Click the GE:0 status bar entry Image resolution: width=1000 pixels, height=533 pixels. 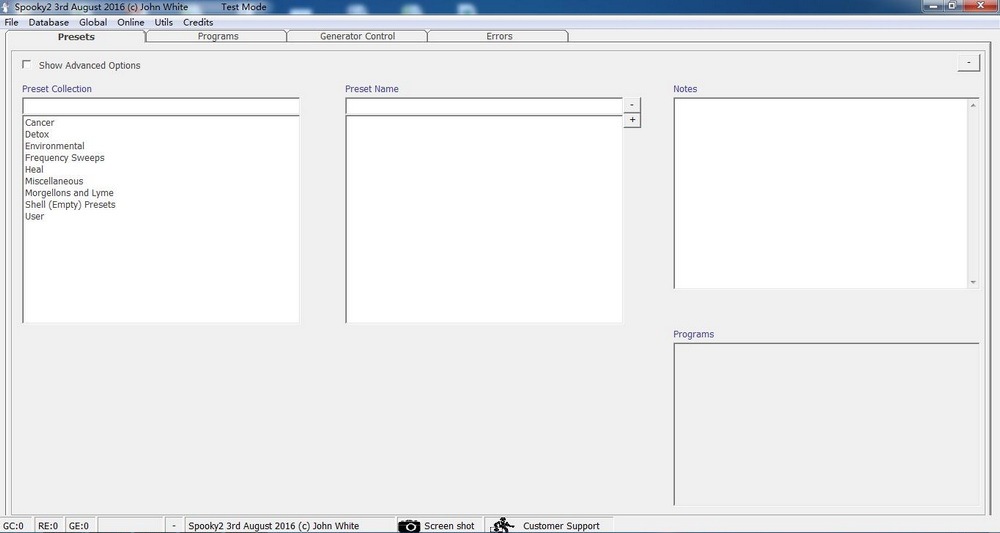tap(79, 525)
